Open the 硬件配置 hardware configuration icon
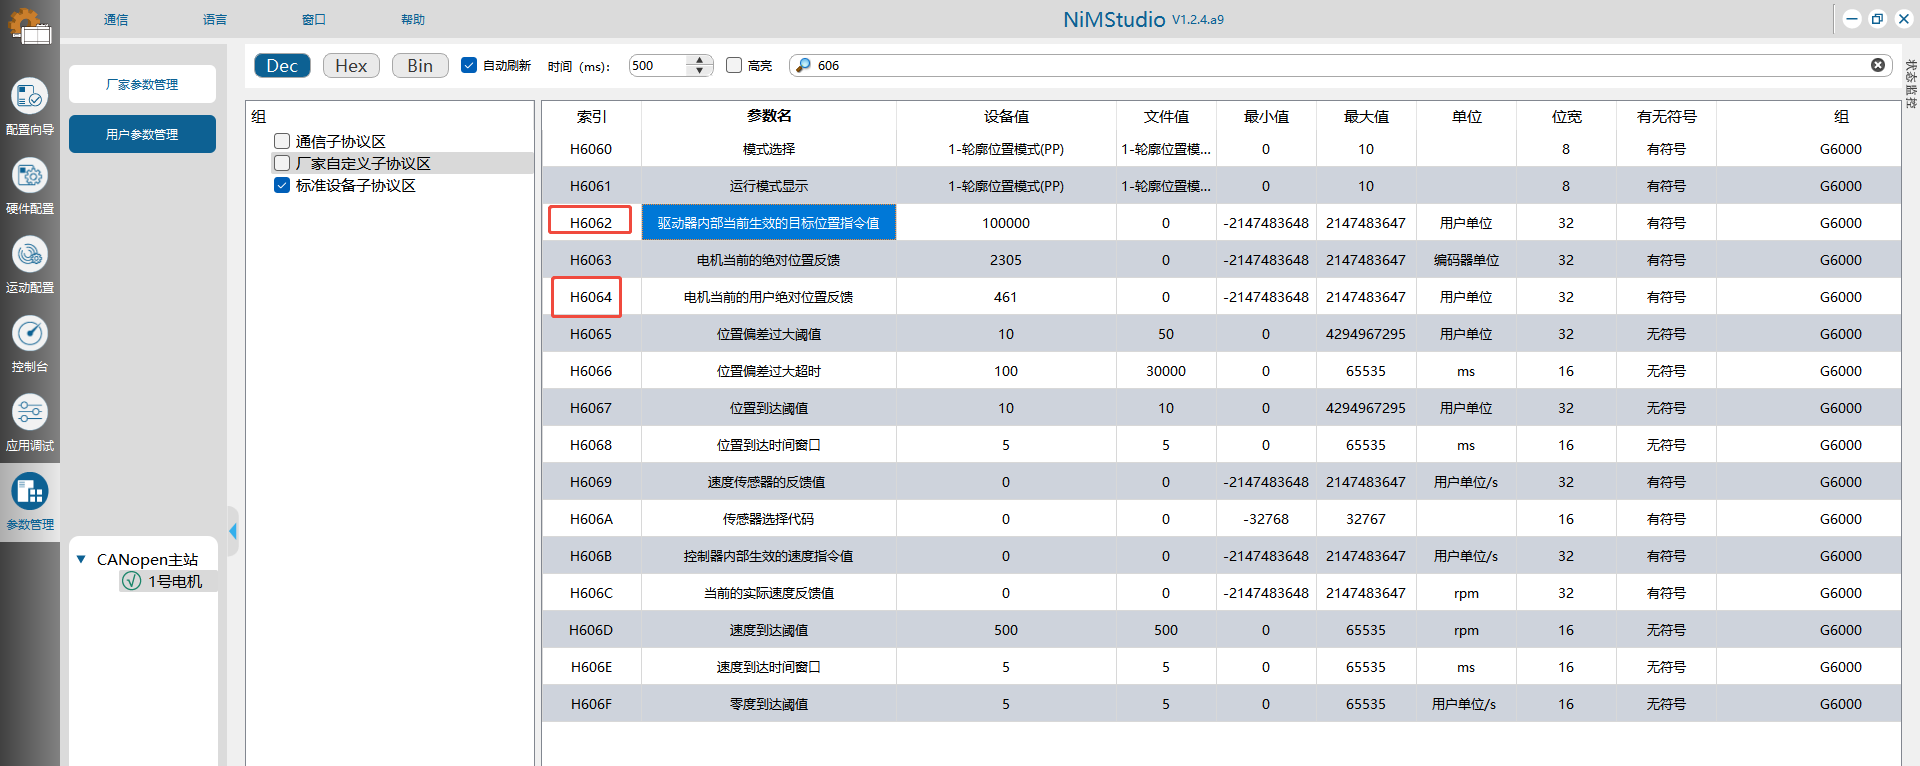 30,176
